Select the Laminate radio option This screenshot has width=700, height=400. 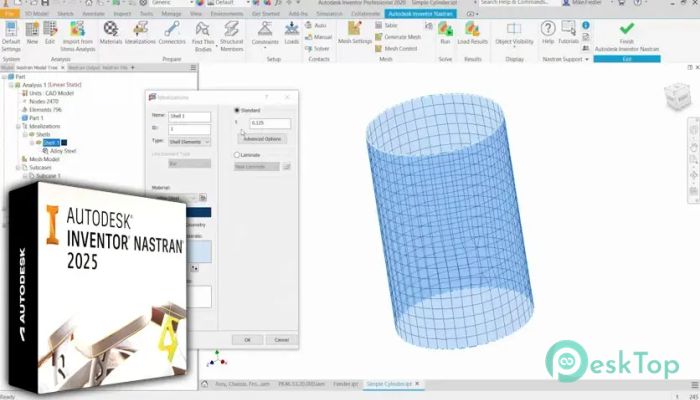tap(237, 155)
